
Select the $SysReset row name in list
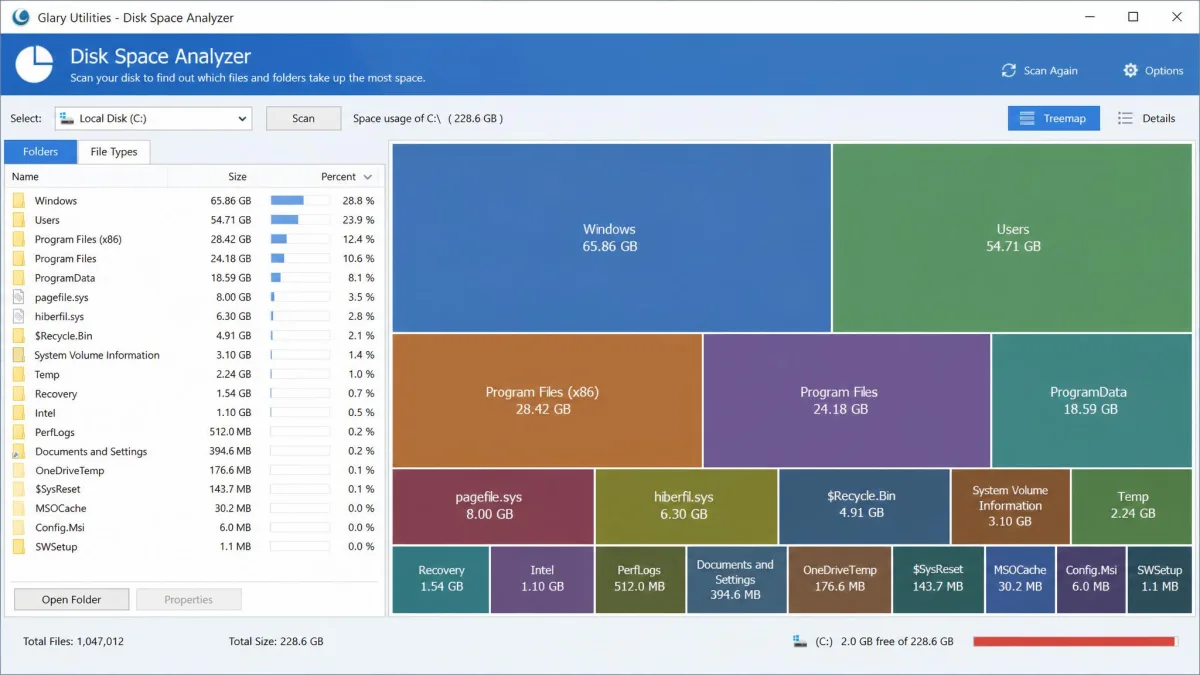[58, 489]
